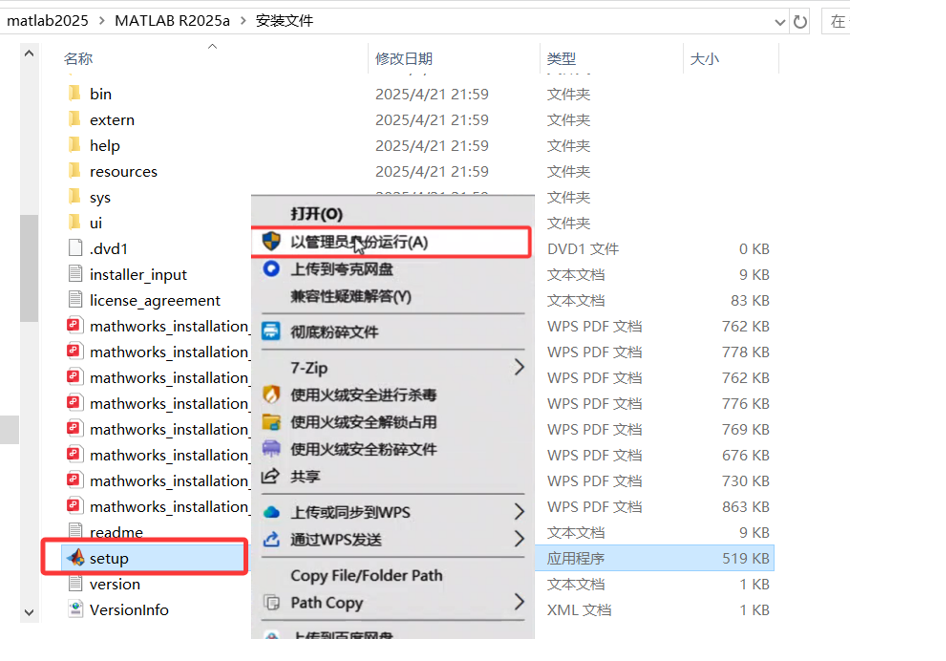Image resolution: width=946 pixels, height=661 pixels.
Task: Expand the 上传或同步到WPS submenu arrow
Action: pos(519,511)
